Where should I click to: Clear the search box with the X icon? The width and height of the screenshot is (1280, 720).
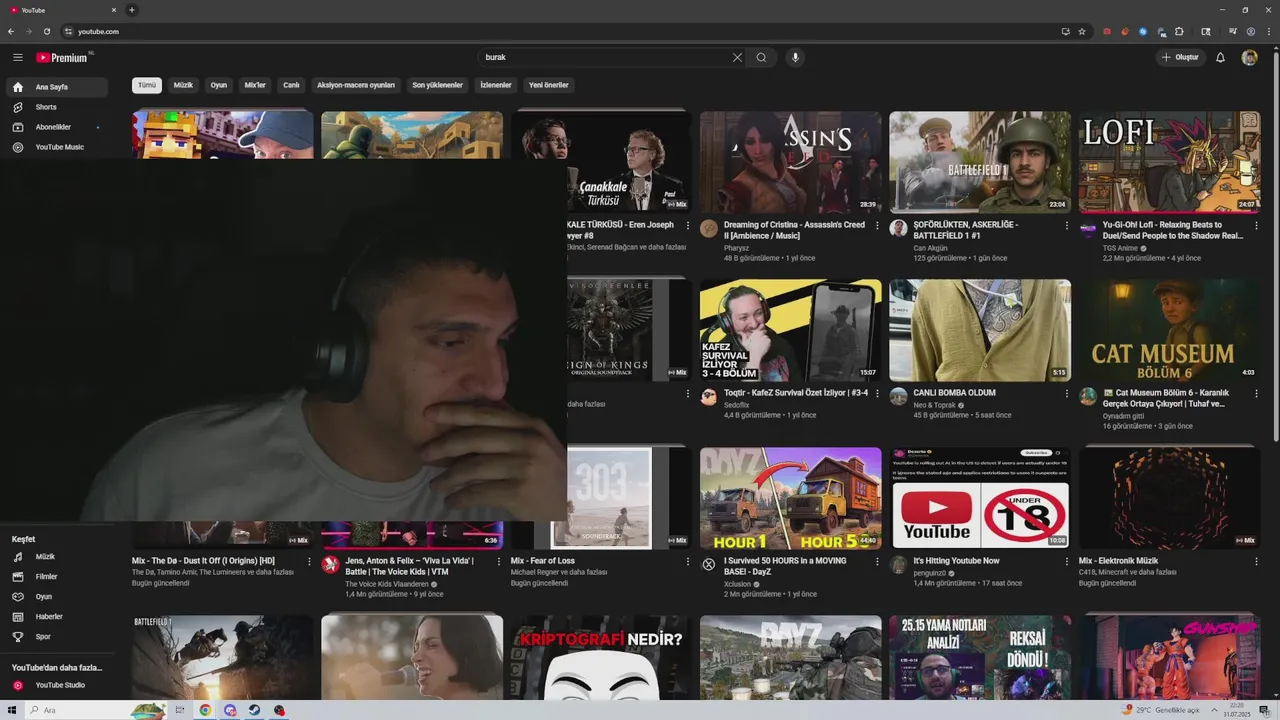[x=737, y=57]
